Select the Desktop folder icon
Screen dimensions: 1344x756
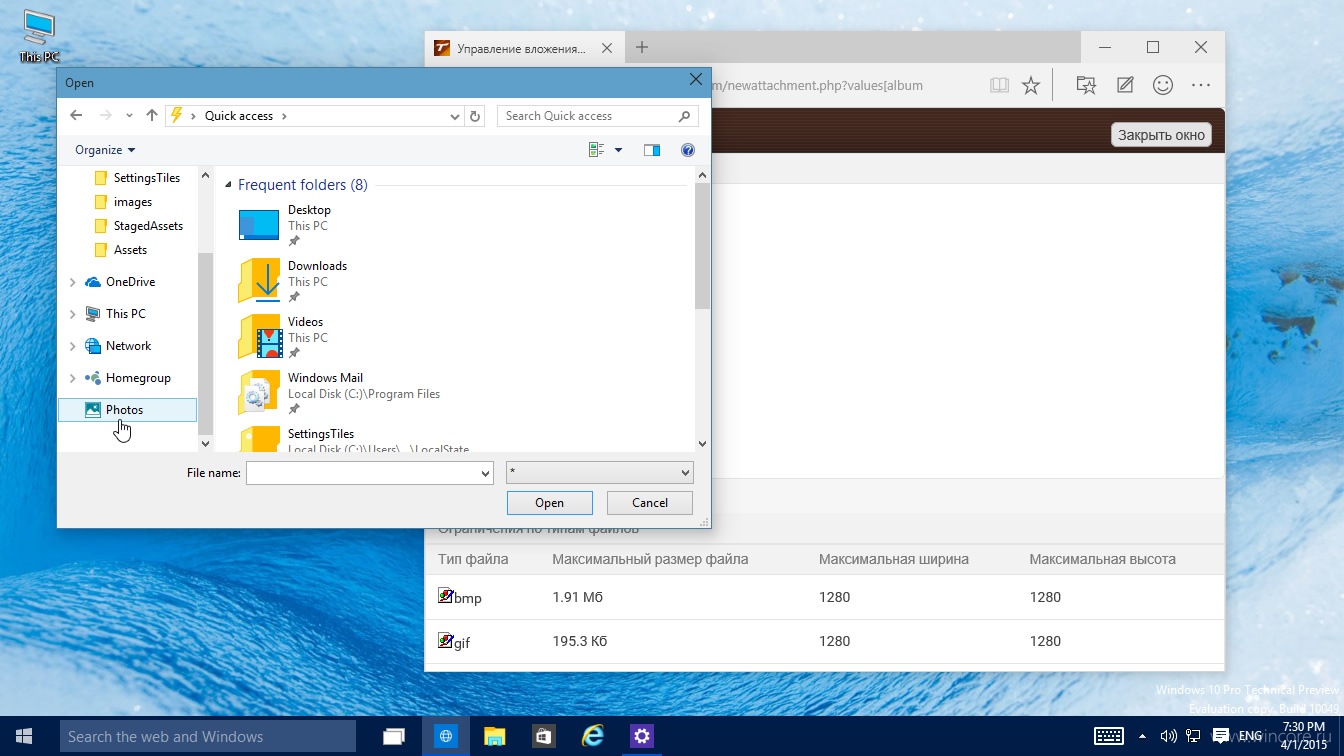pos(259,224)
